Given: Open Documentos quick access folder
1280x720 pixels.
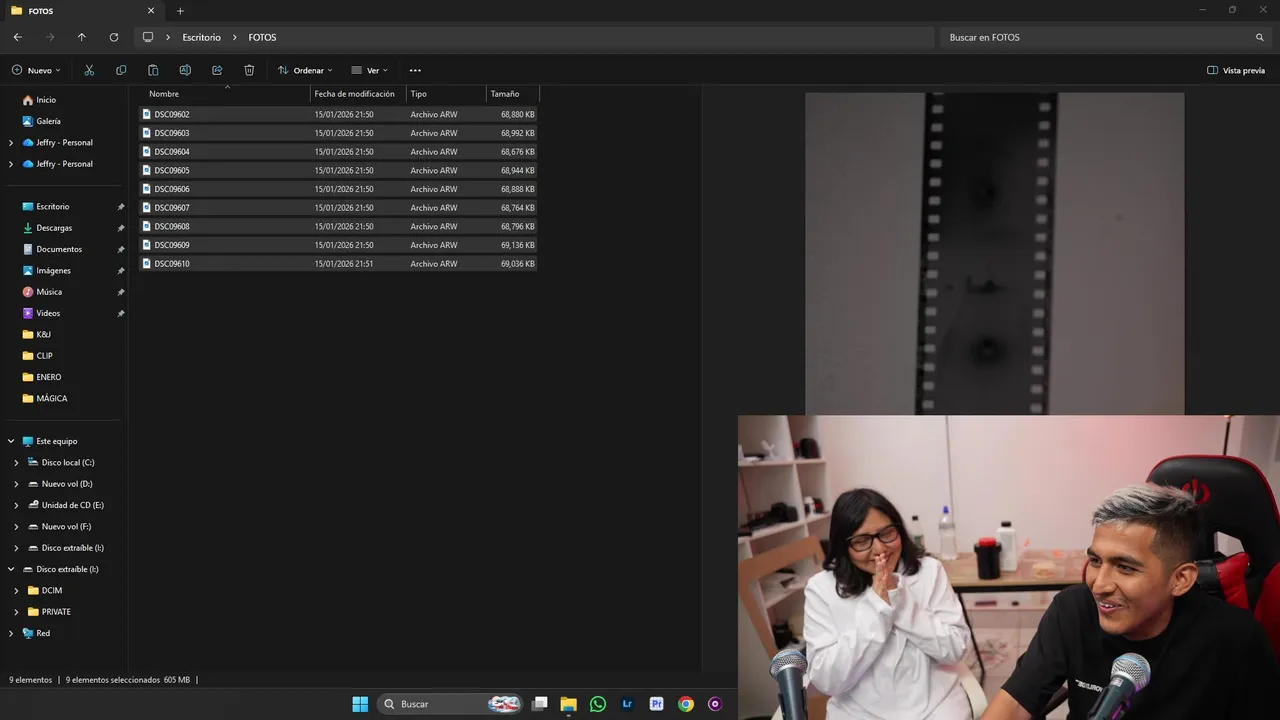Looking at the screenshot, I should click(59, 249).
